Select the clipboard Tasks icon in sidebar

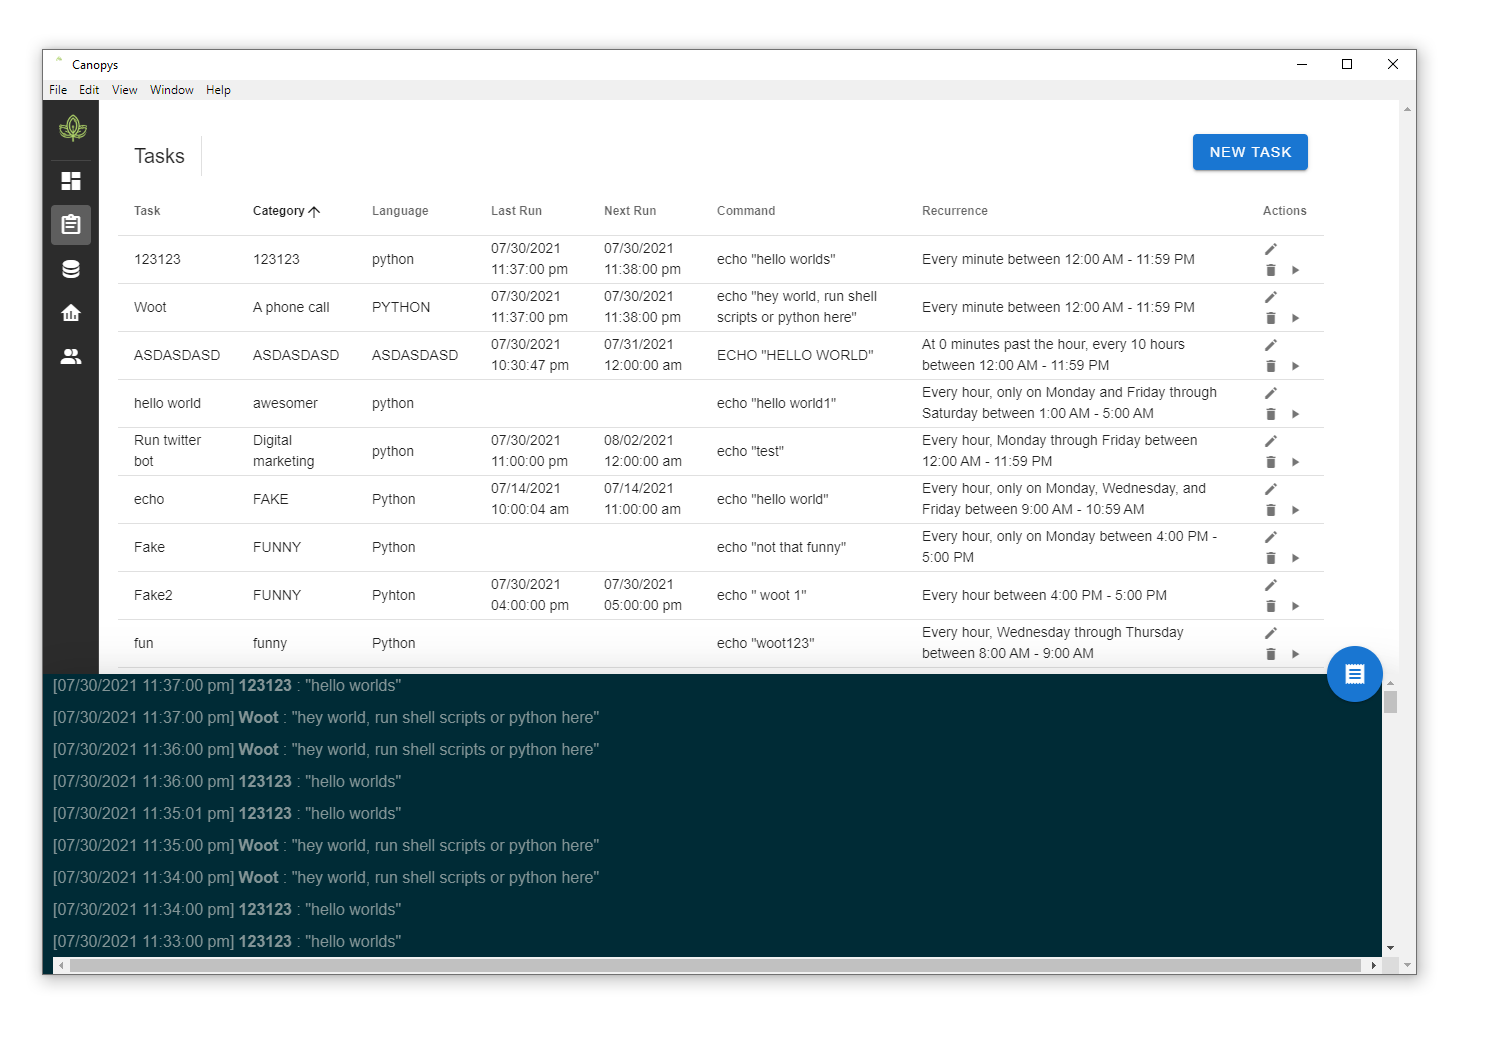point(71,225)
